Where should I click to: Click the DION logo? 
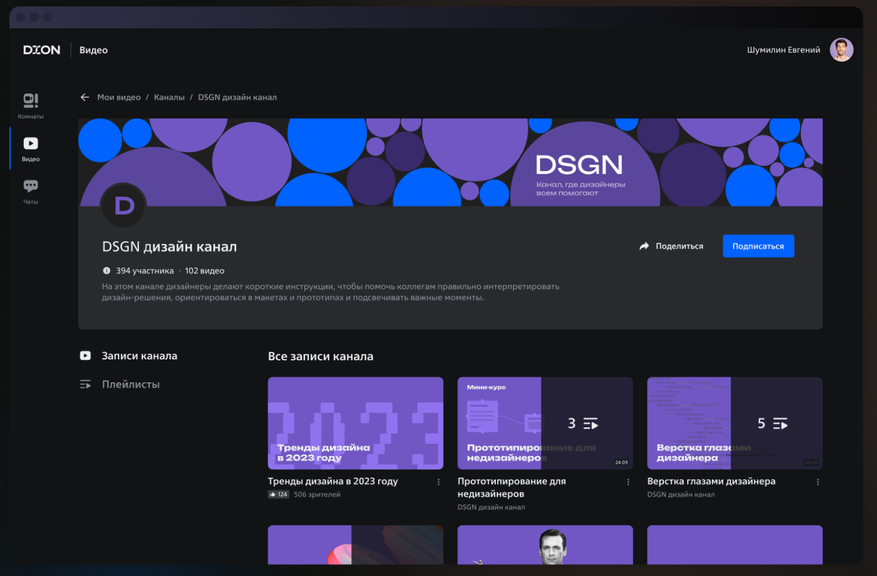(x=42, y=50)
